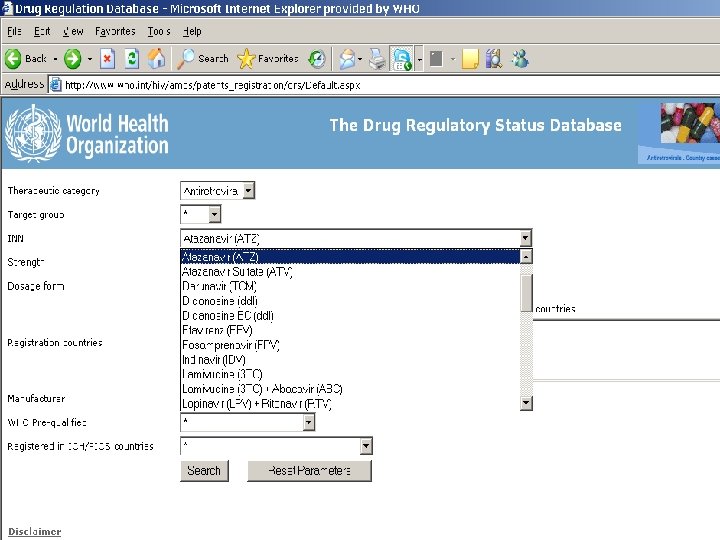720x540 pixels.
Task: Select Fosamprenavir (FPV) option
Action: 350,345
